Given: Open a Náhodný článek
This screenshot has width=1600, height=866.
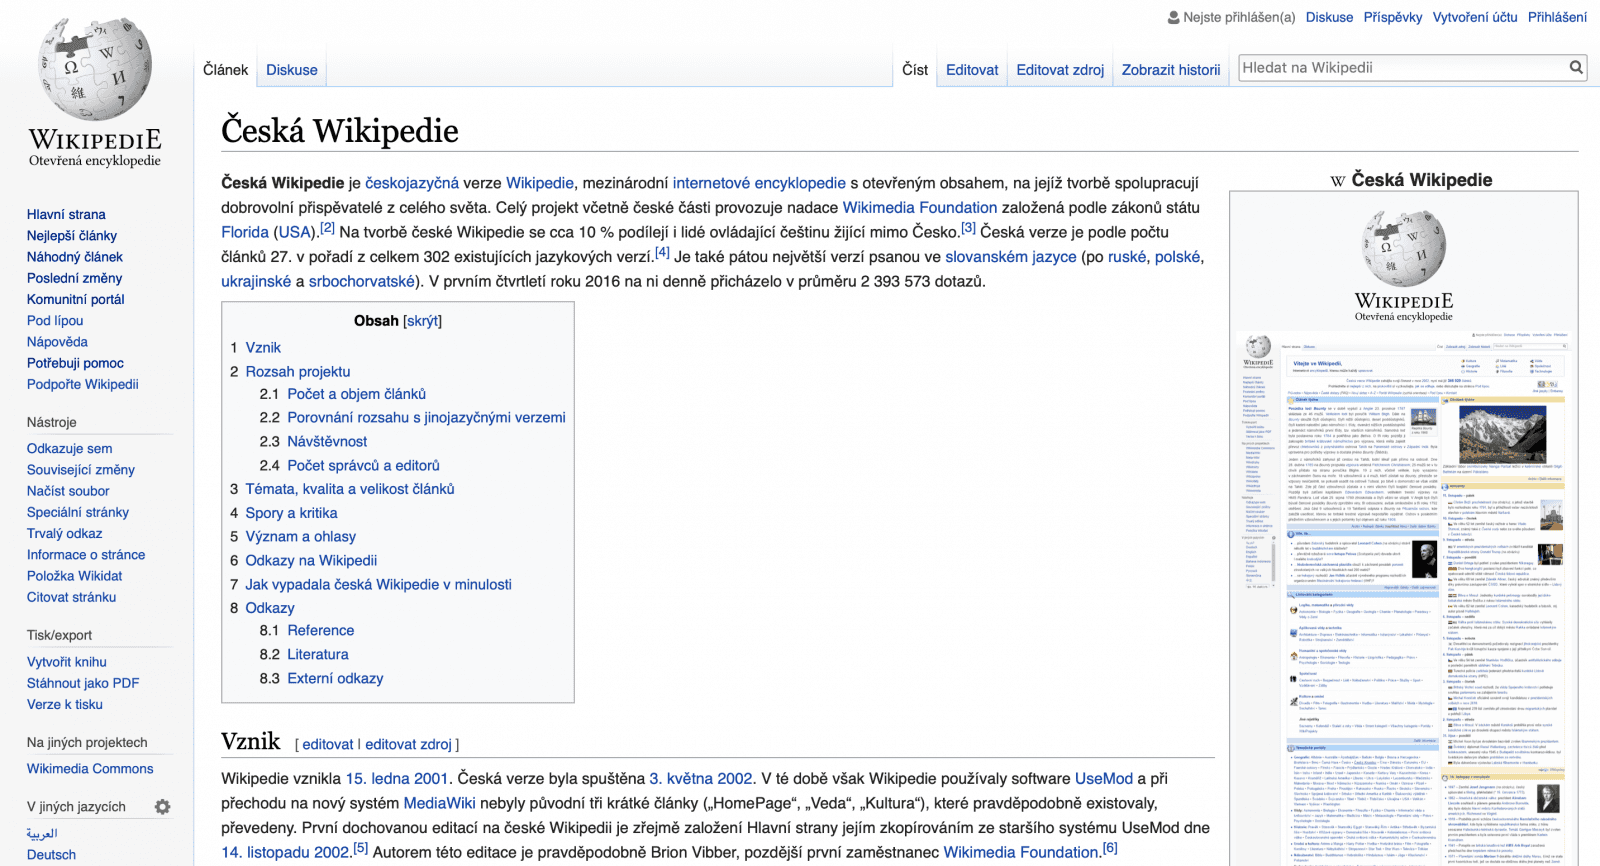Looking at the screenshot, I should (x=75, y=257).
